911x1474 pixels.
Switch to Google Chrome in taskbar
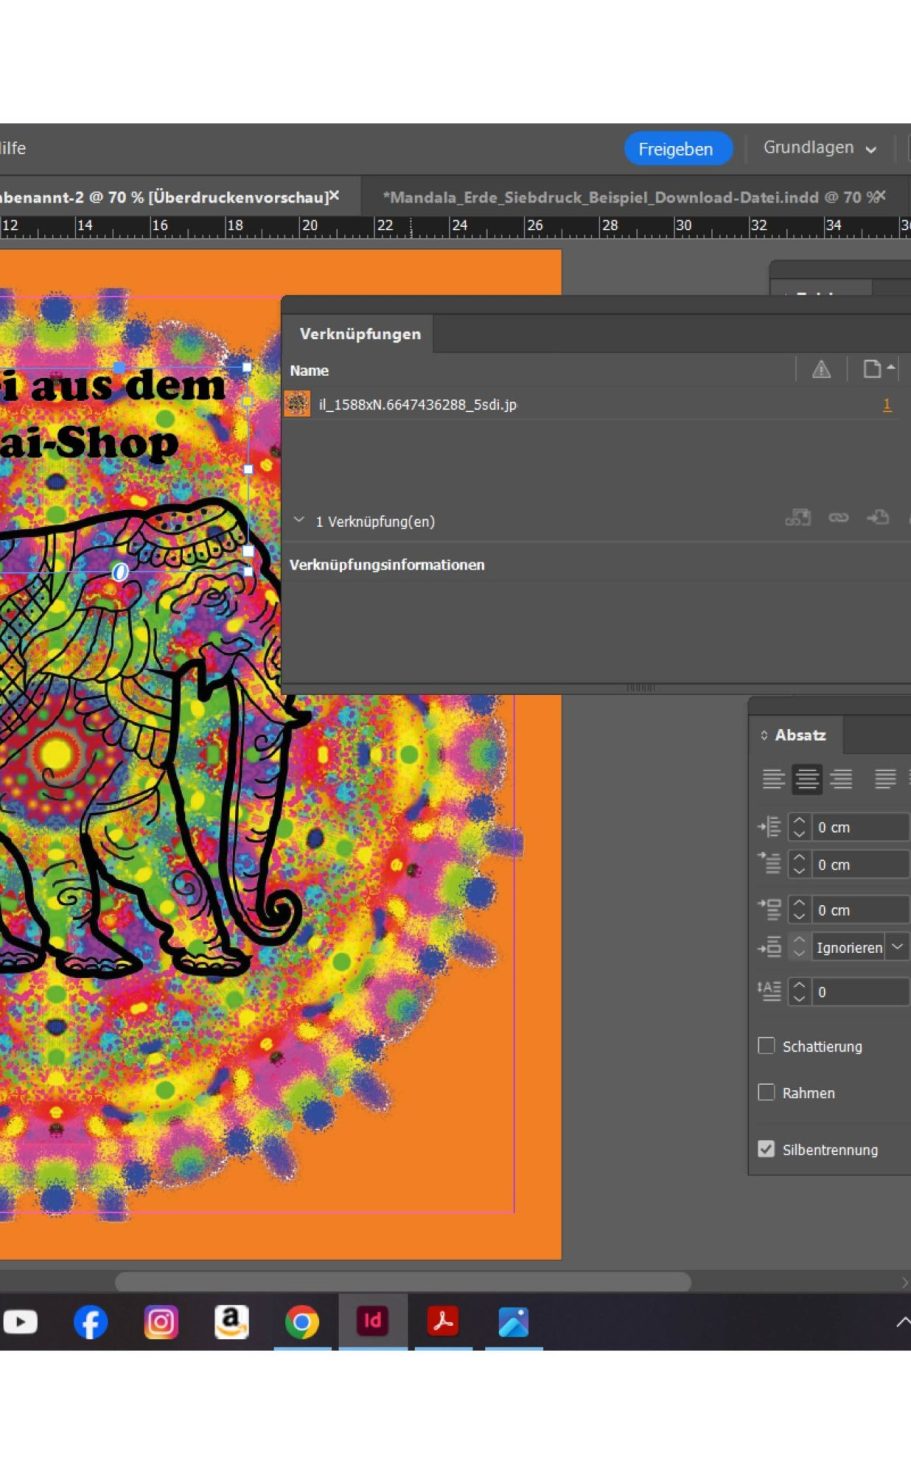tap(302, 1322)
